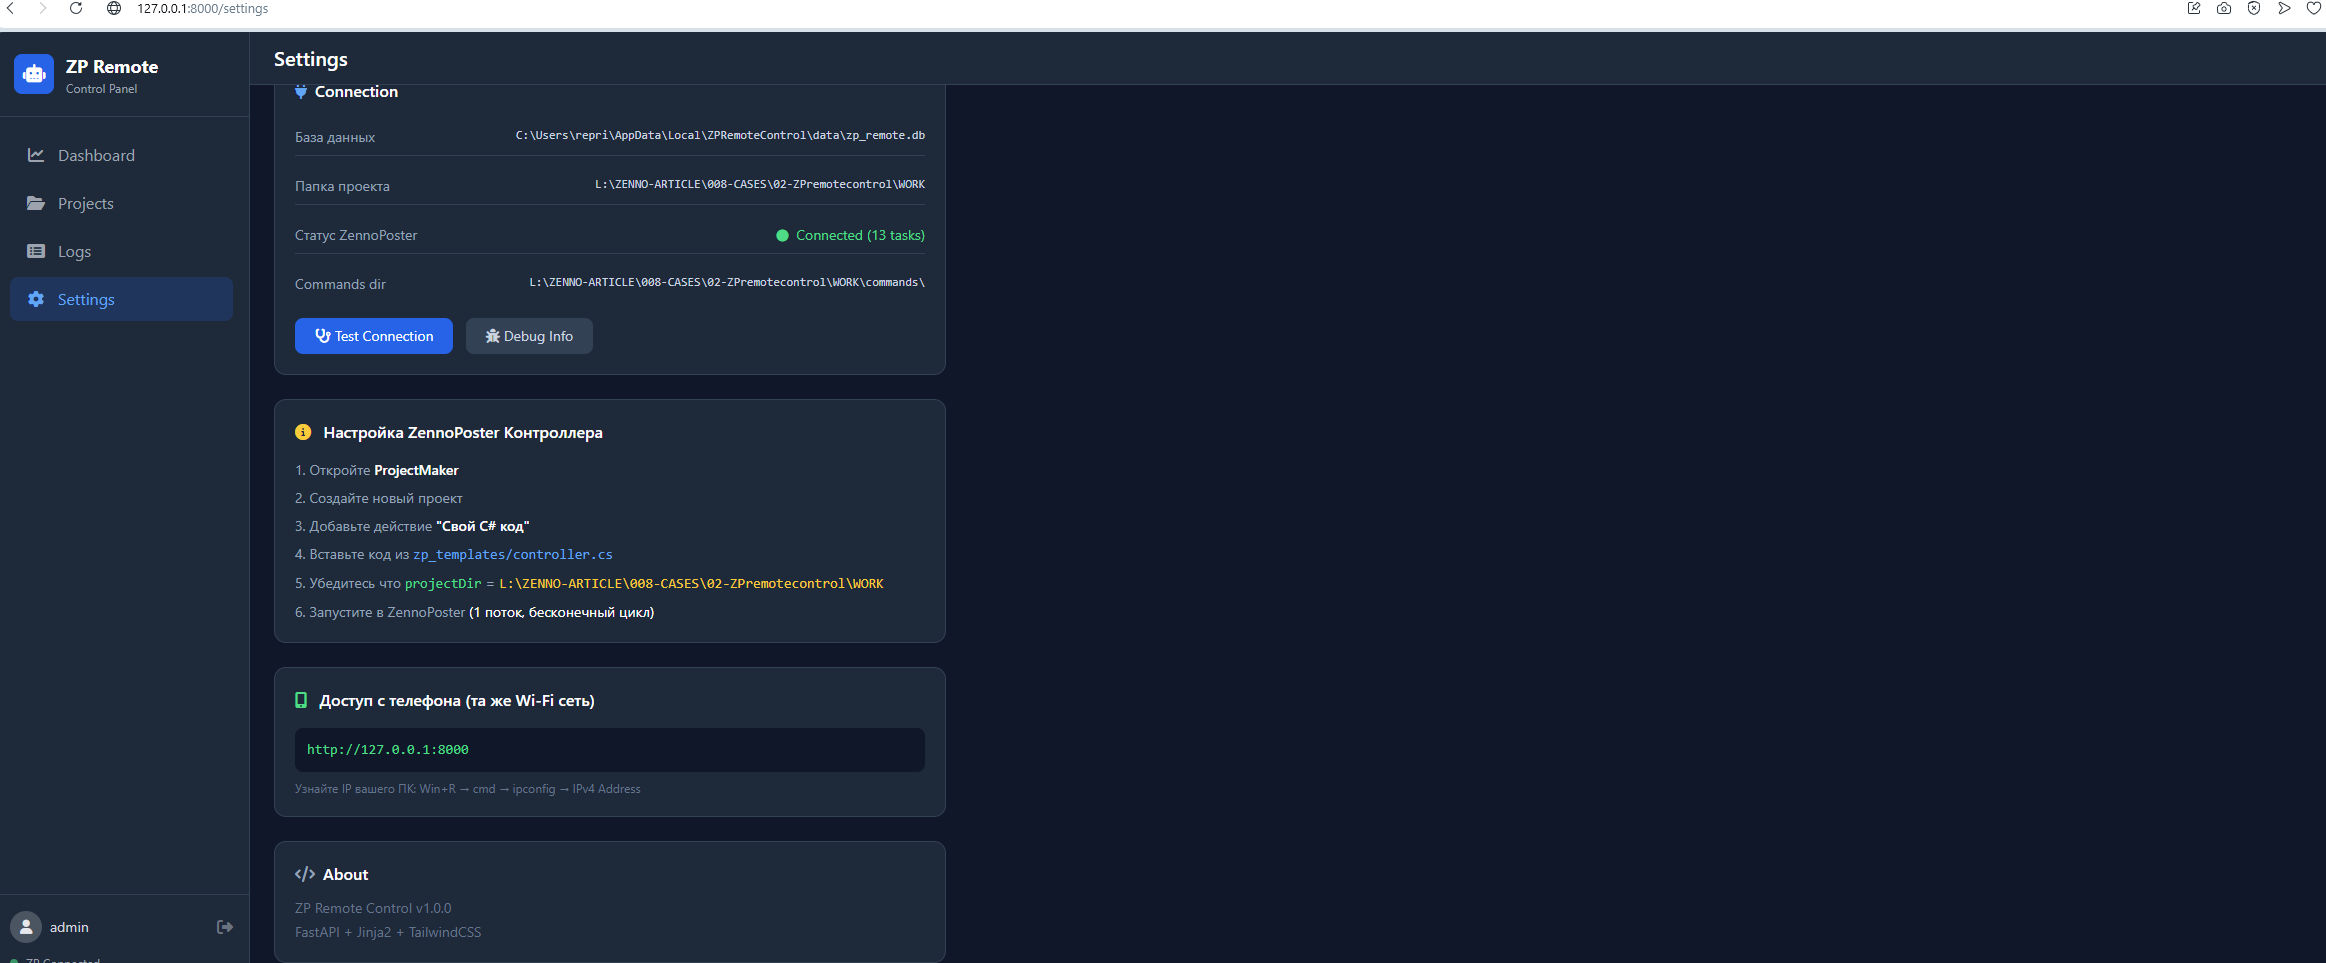2326x963 pixels.
Task: Click the pin note icon in browser toolbar
Action: pyautogui.click(x=2194, y=8)
